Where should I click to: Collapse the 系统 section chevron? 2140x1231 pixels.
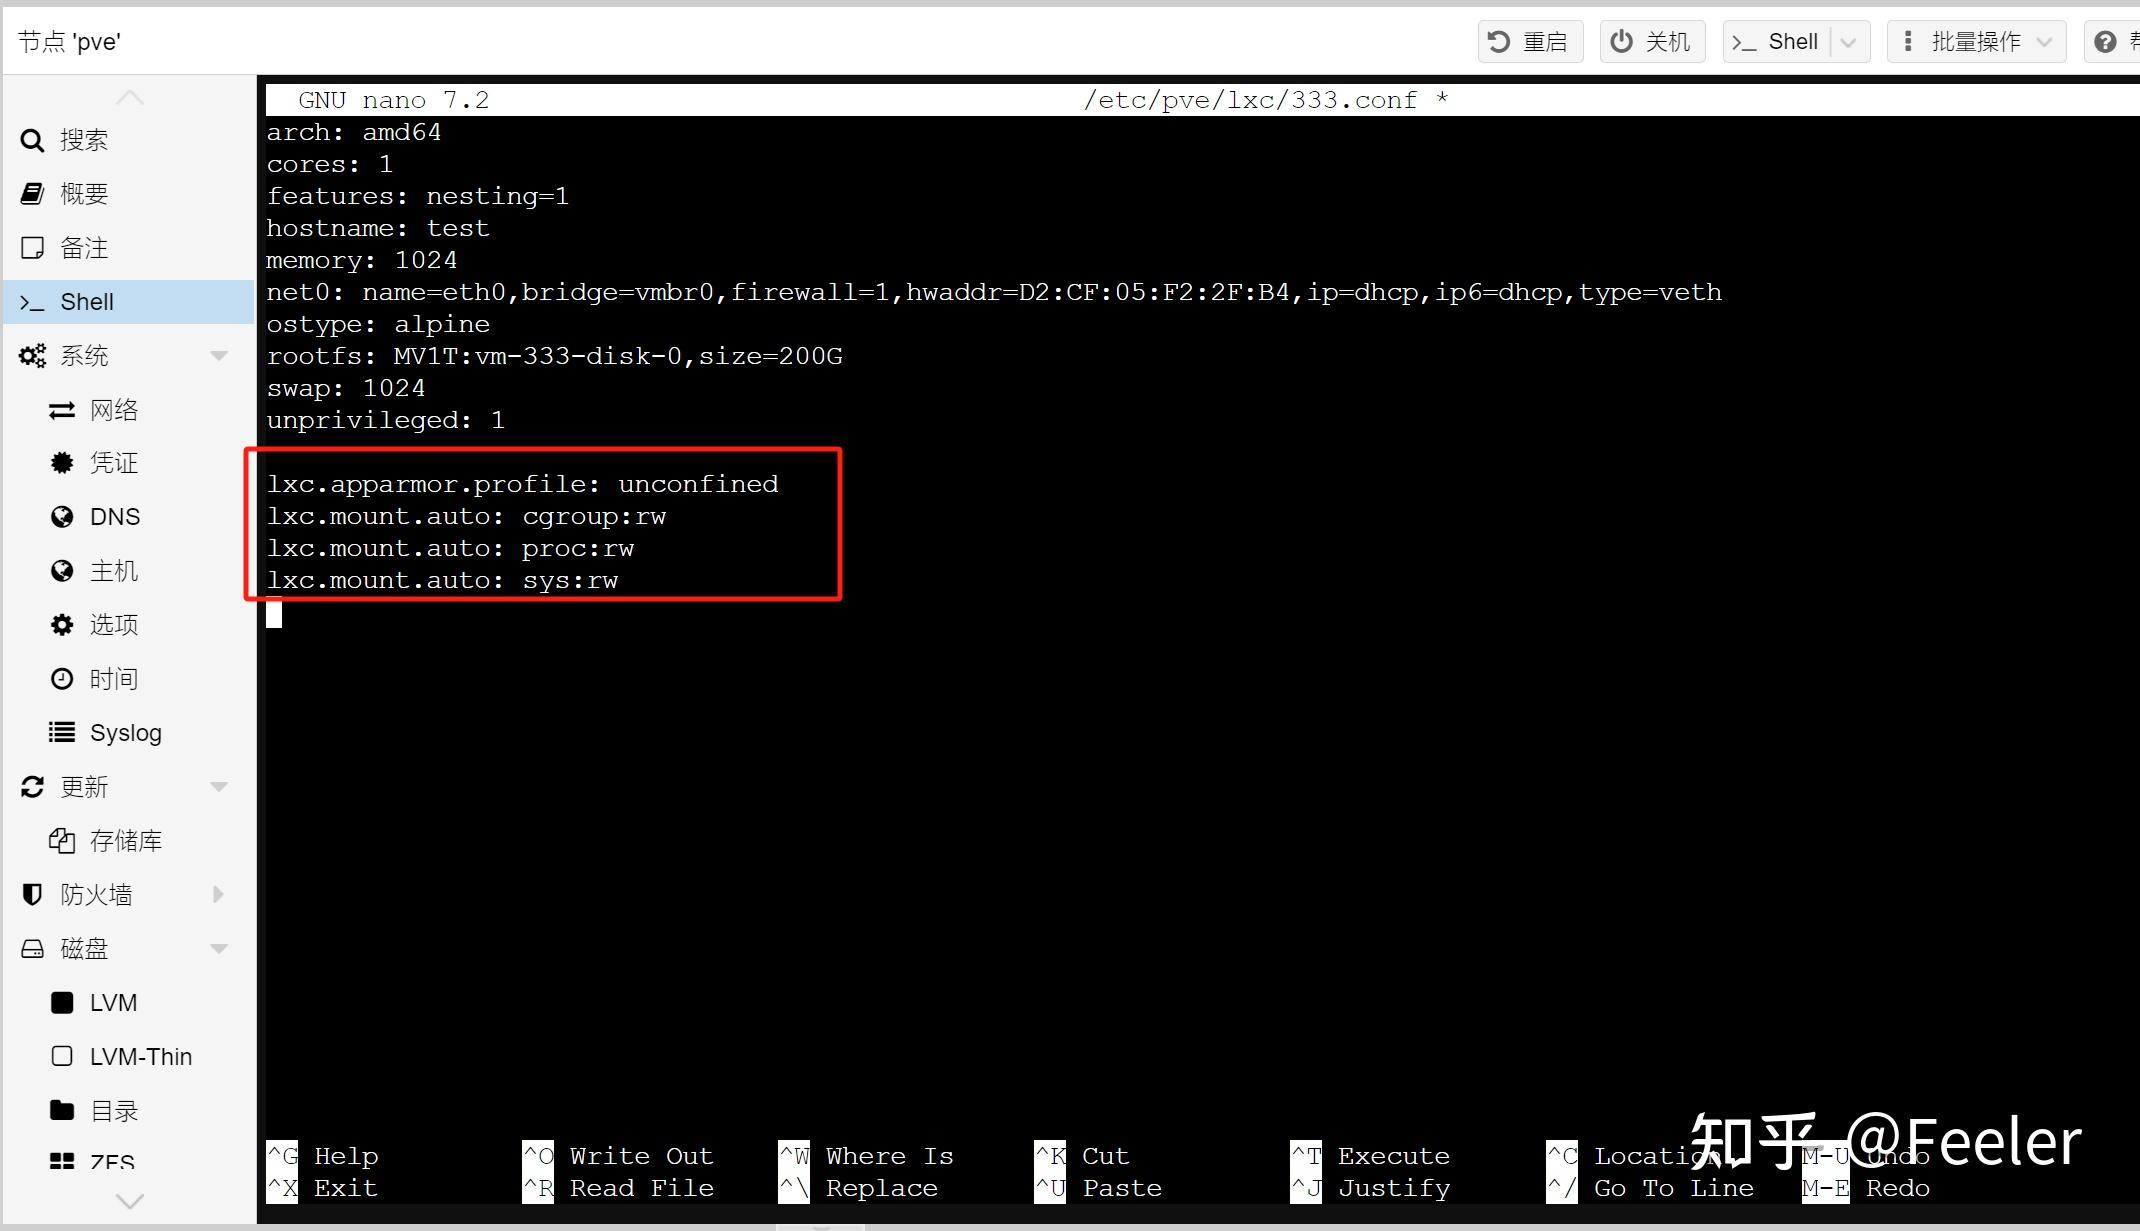[x=219, y=355]
